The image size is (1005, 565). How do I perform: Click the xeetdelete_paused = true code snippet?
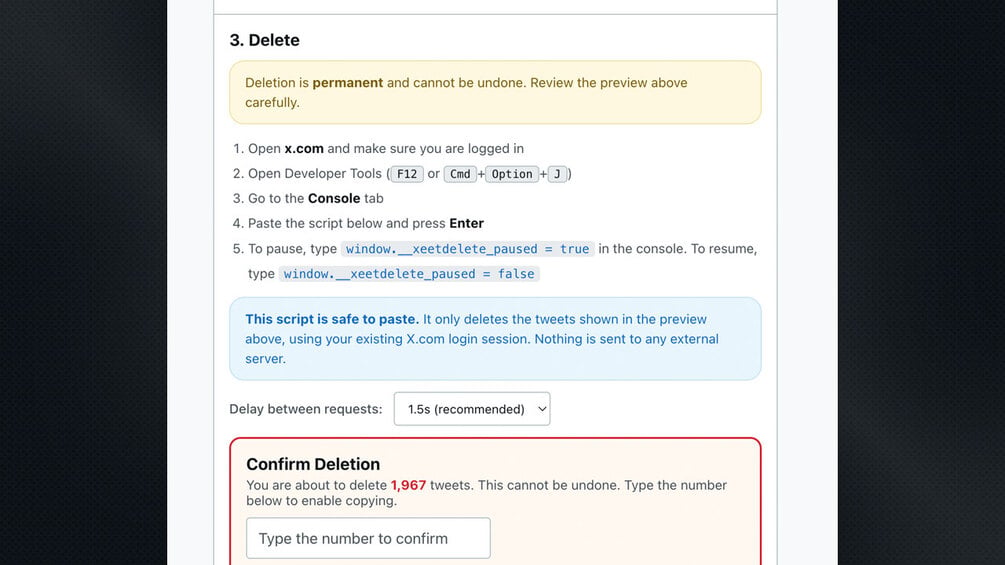[x=467, y=249]
